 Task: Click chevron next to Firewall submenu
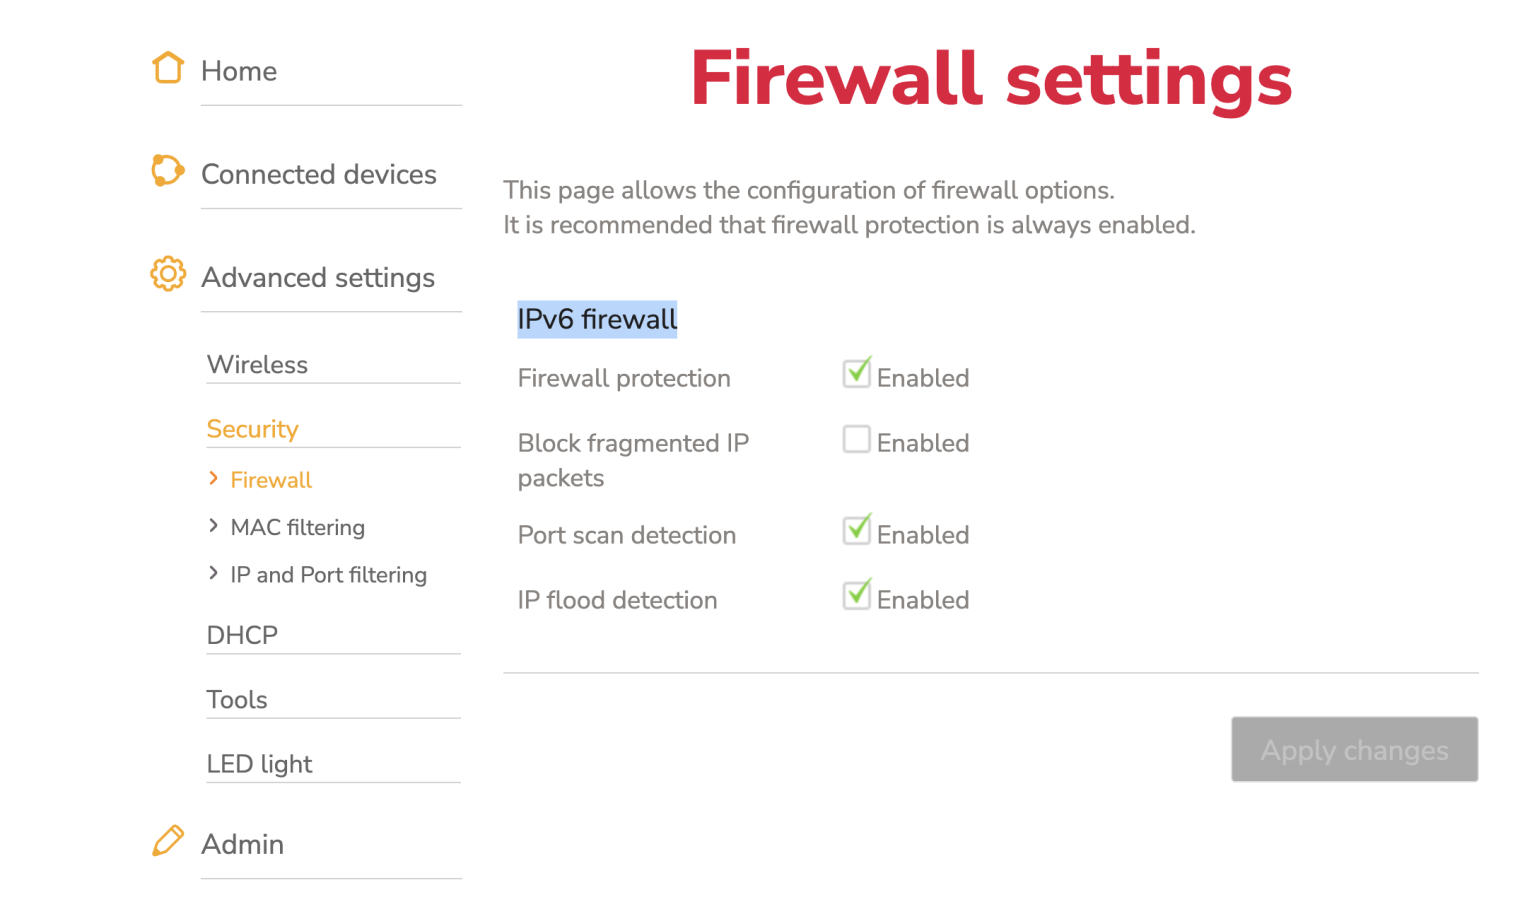213,479
